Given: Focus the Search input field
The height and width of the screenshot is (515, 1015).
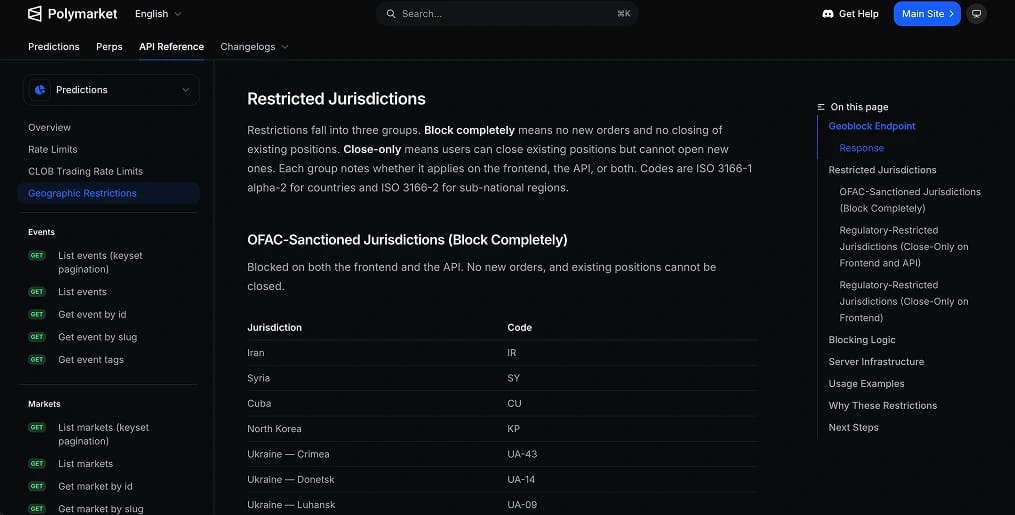Looking at the screenshot, I should coord(507,14).
